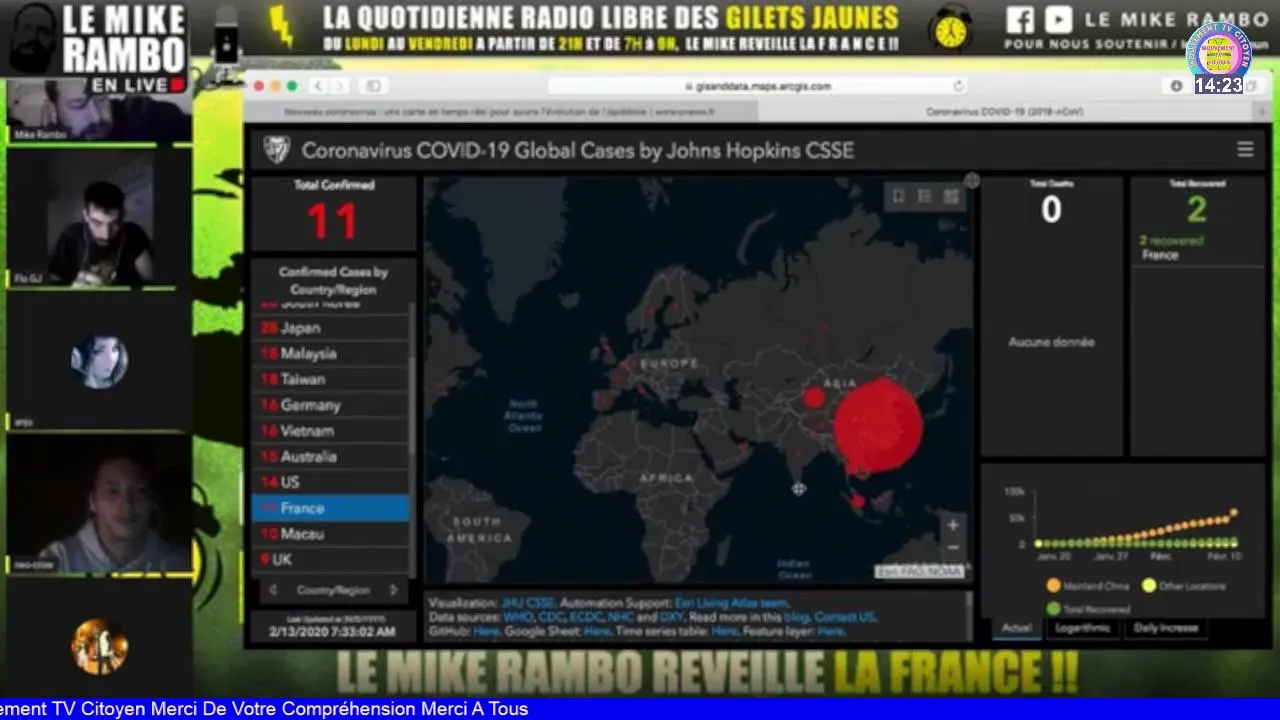Click Safari's back navigation arrow
Image resolution: width=1280 pixels, height=720 pixels.
click(319, 86)
